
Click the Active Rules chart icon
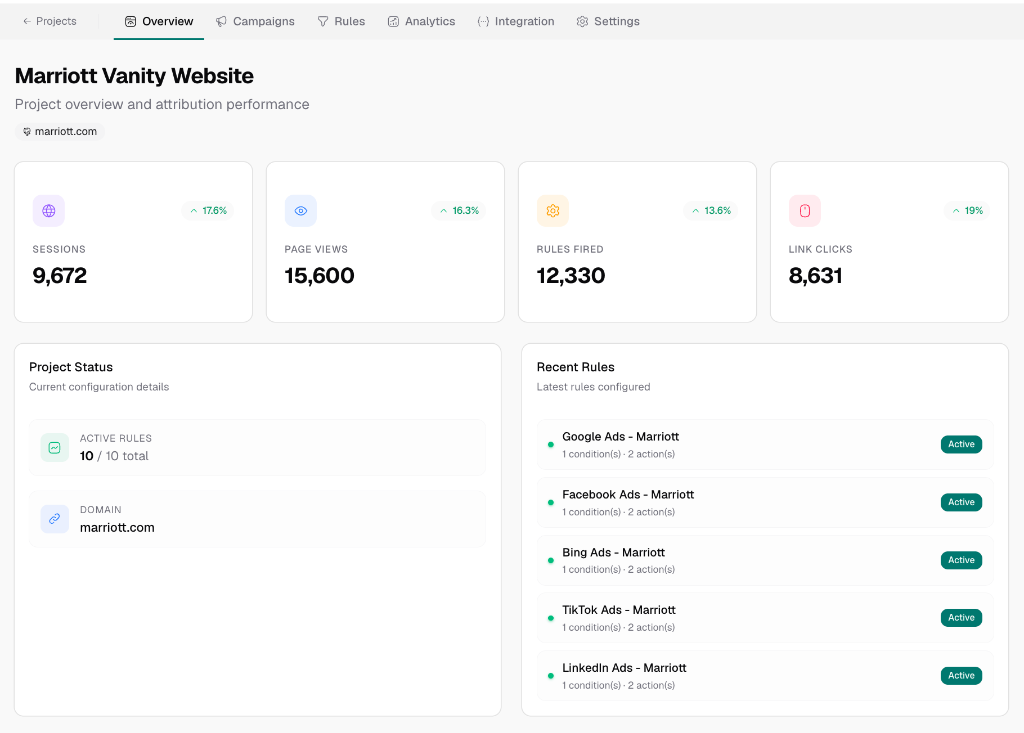click(x=55, y=448)
